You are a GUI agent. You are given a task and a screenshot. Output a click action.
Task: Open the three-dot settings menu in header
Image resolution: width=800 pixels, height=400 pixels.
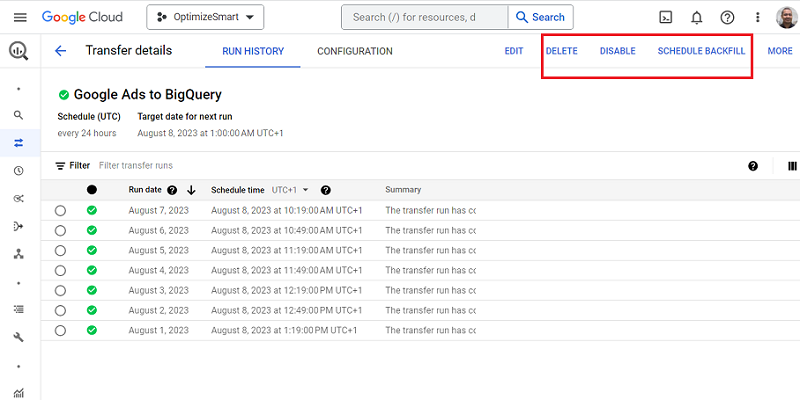pos(758,17)
